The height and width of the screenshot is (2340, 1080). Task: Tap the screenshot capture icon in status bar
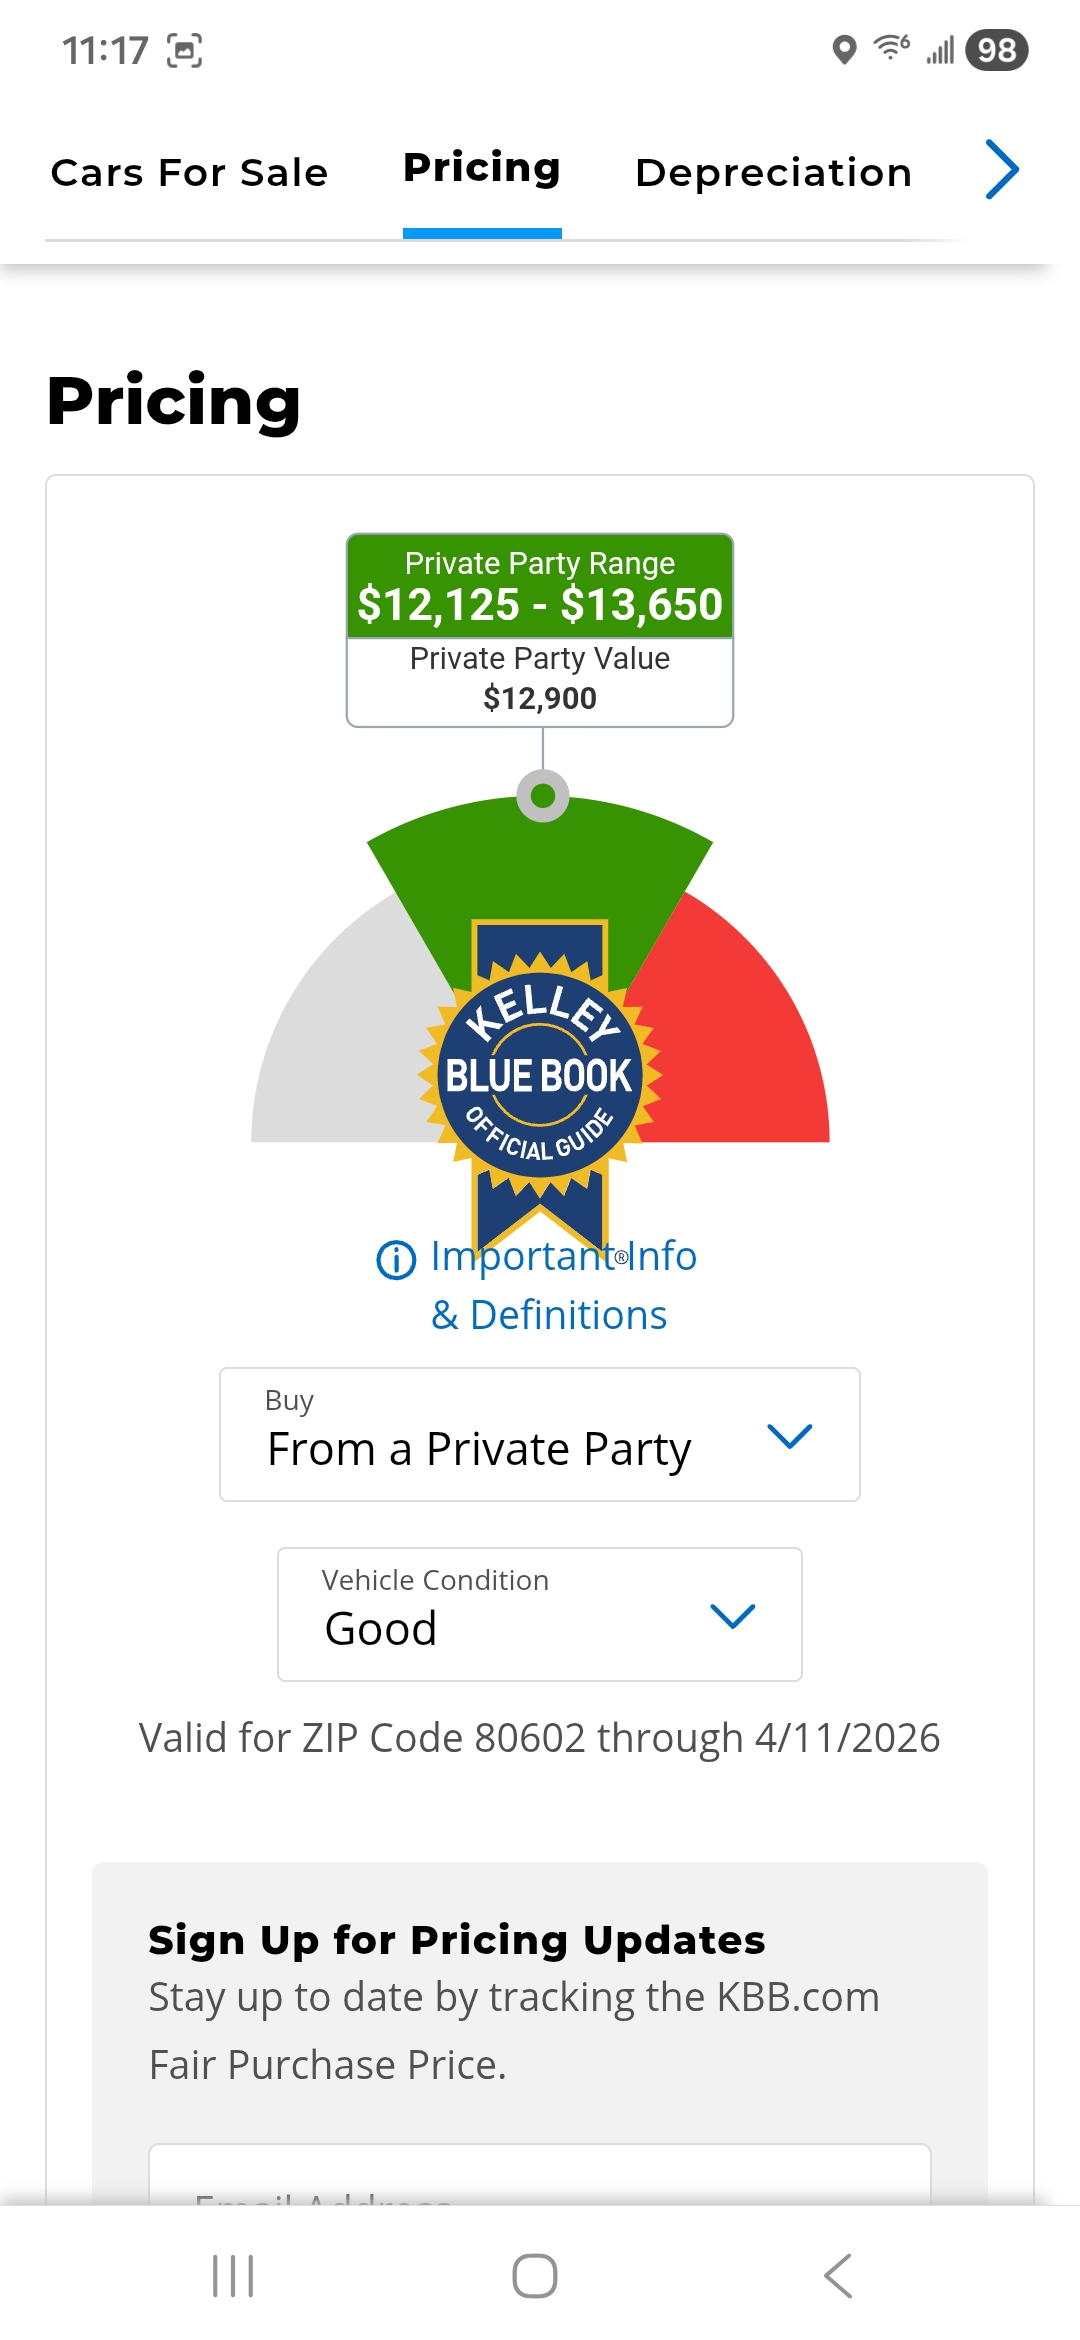184,50
